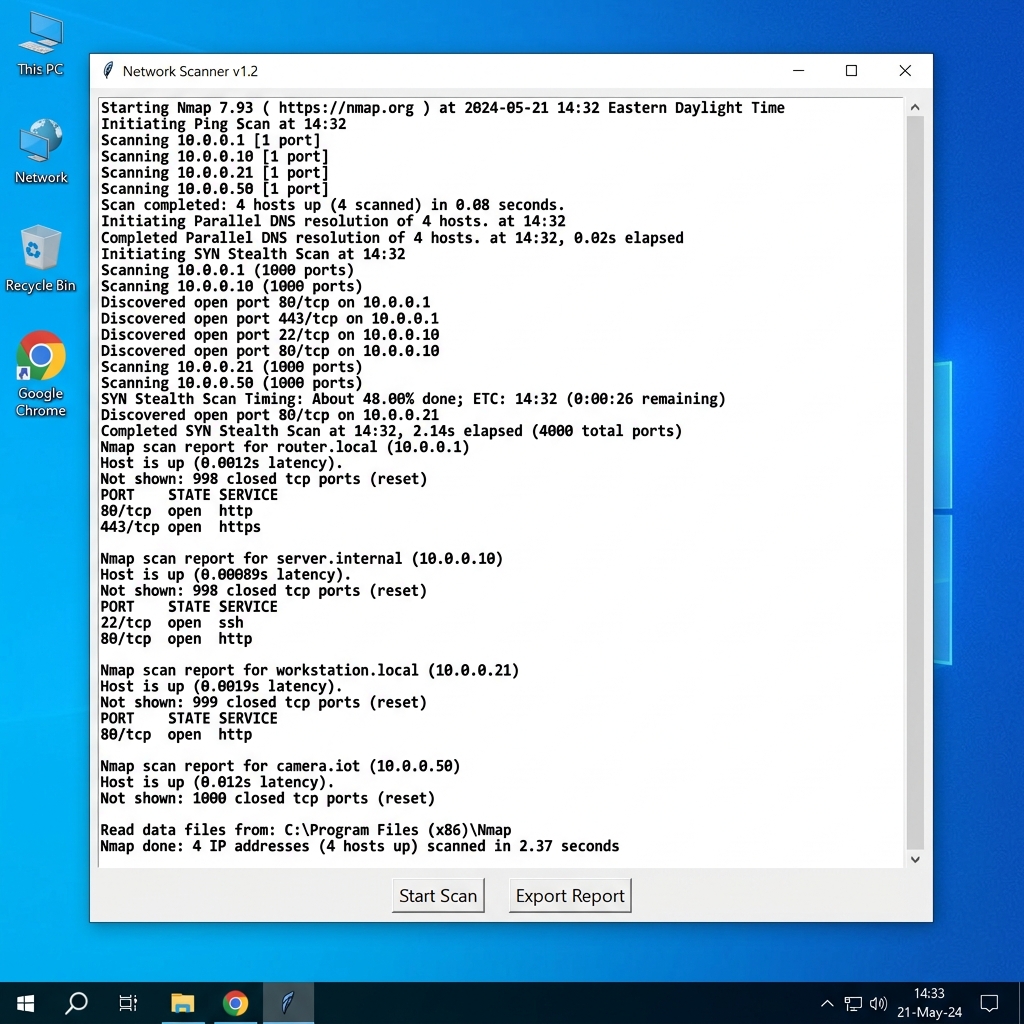Click the scroll-up arrow in the output pane

[915, 106]
